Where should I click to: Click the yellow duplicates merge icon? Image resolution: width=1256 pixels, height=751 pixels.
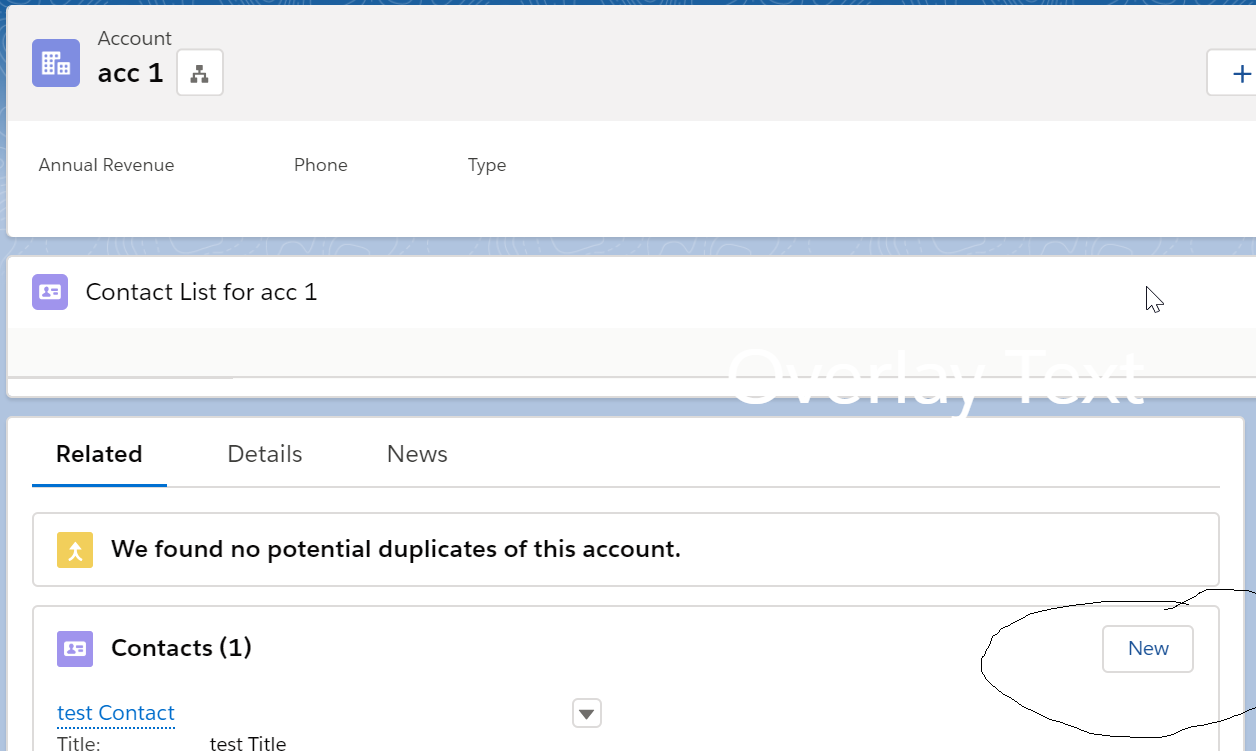pos(75,549)
